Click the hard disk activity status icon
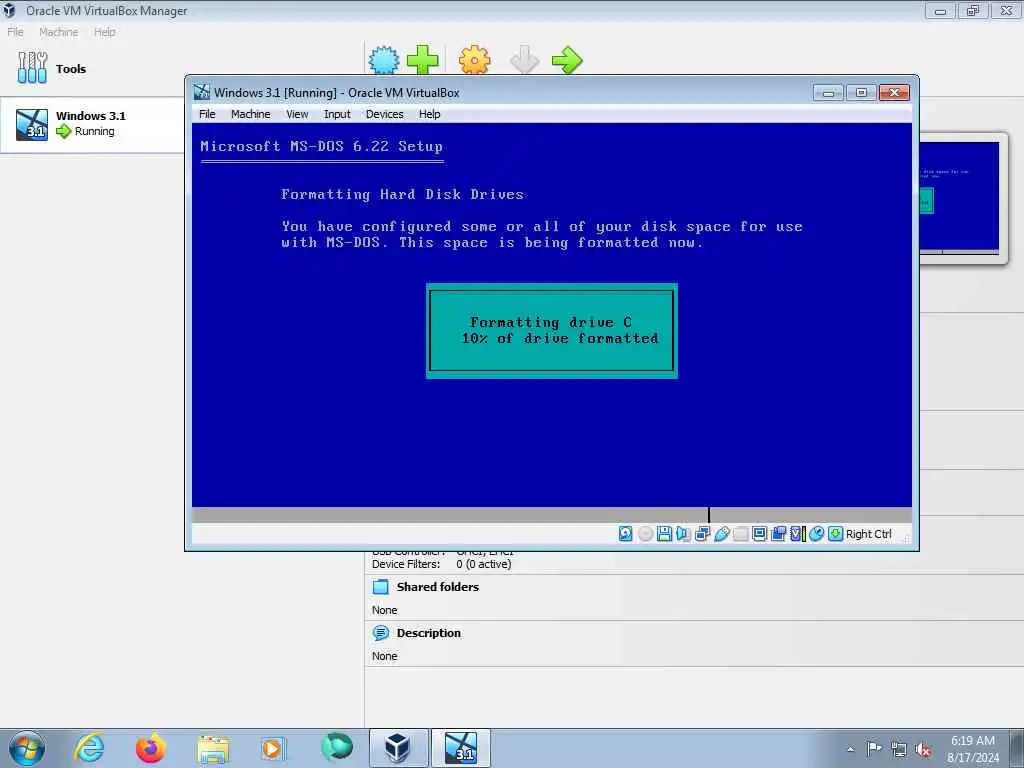1024x768 pixels. click(626, 534)
